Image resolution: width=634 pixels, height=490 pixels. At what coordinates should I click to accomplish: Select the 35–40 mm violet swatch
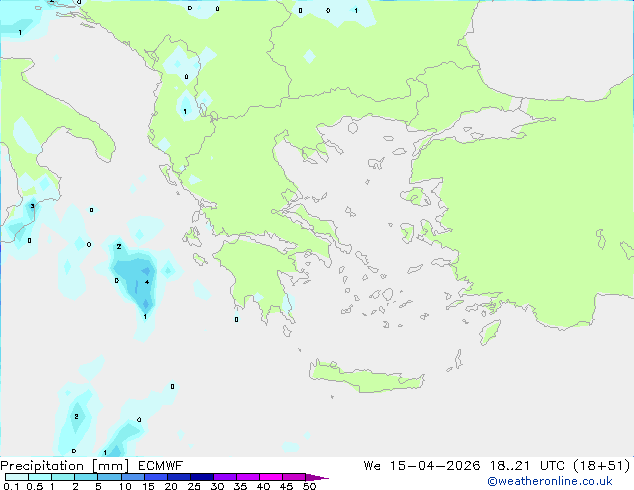247,477
